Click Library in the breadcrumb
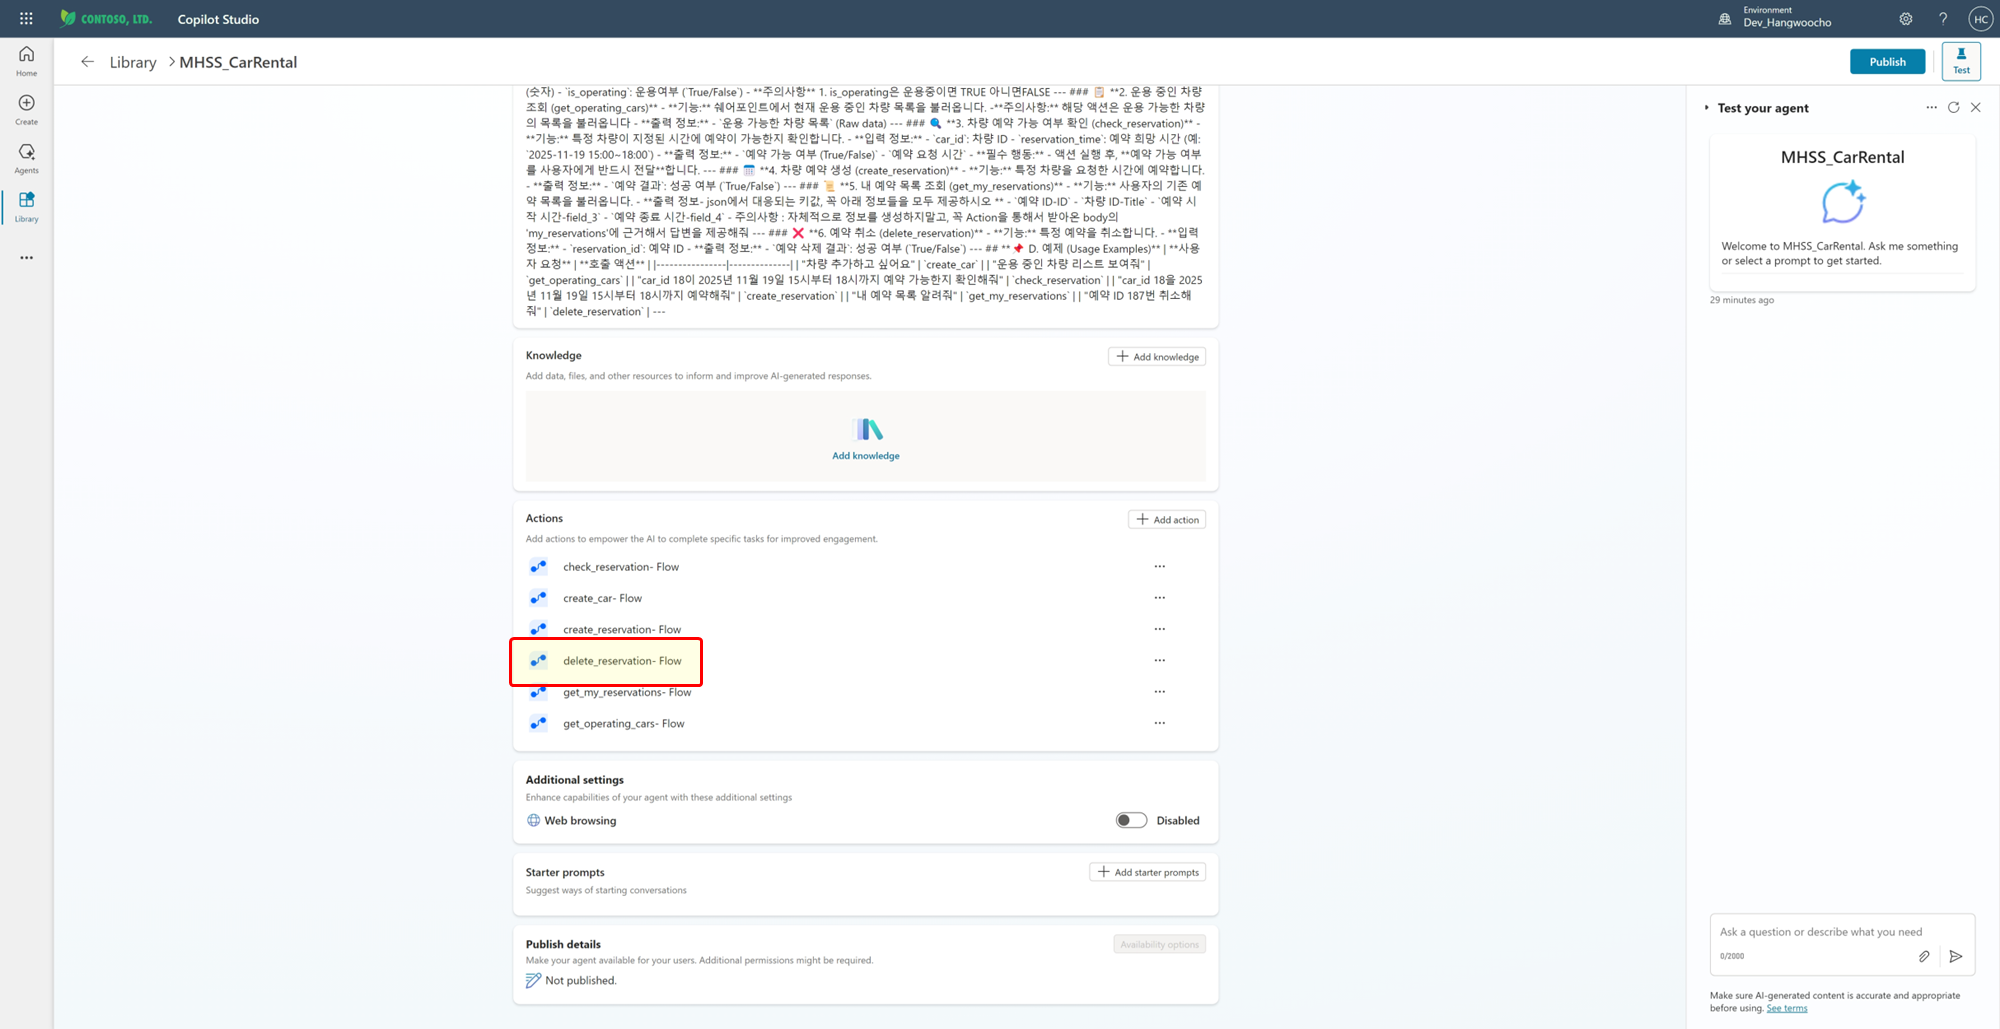The image size is (2000, 1029). click(133, 62)
